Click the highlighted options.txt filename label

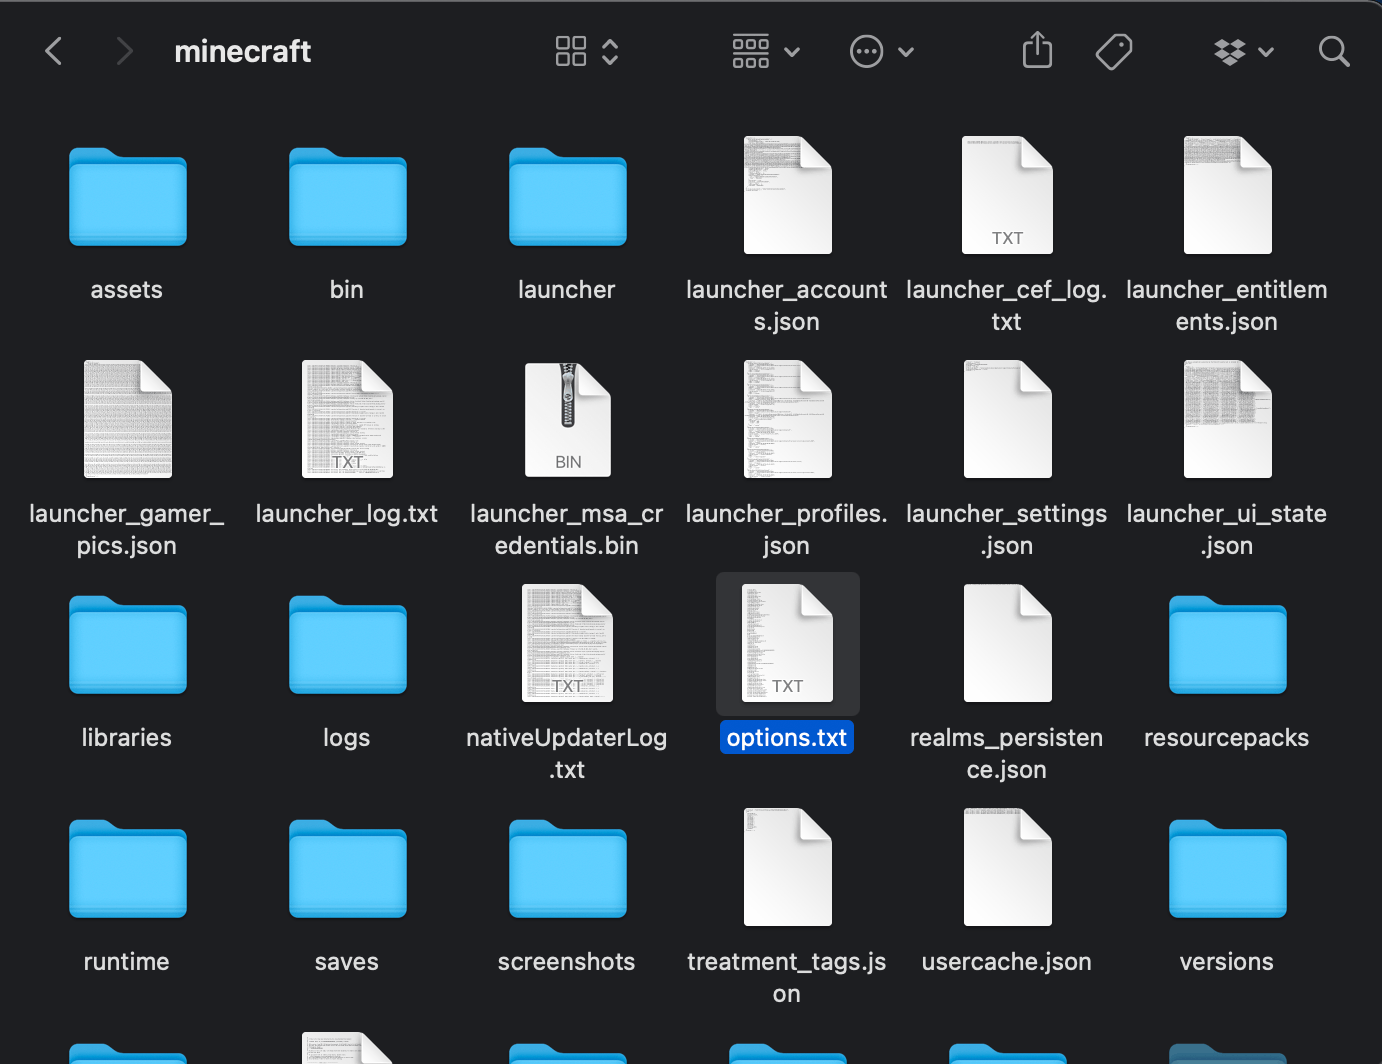tap(787, 737)
